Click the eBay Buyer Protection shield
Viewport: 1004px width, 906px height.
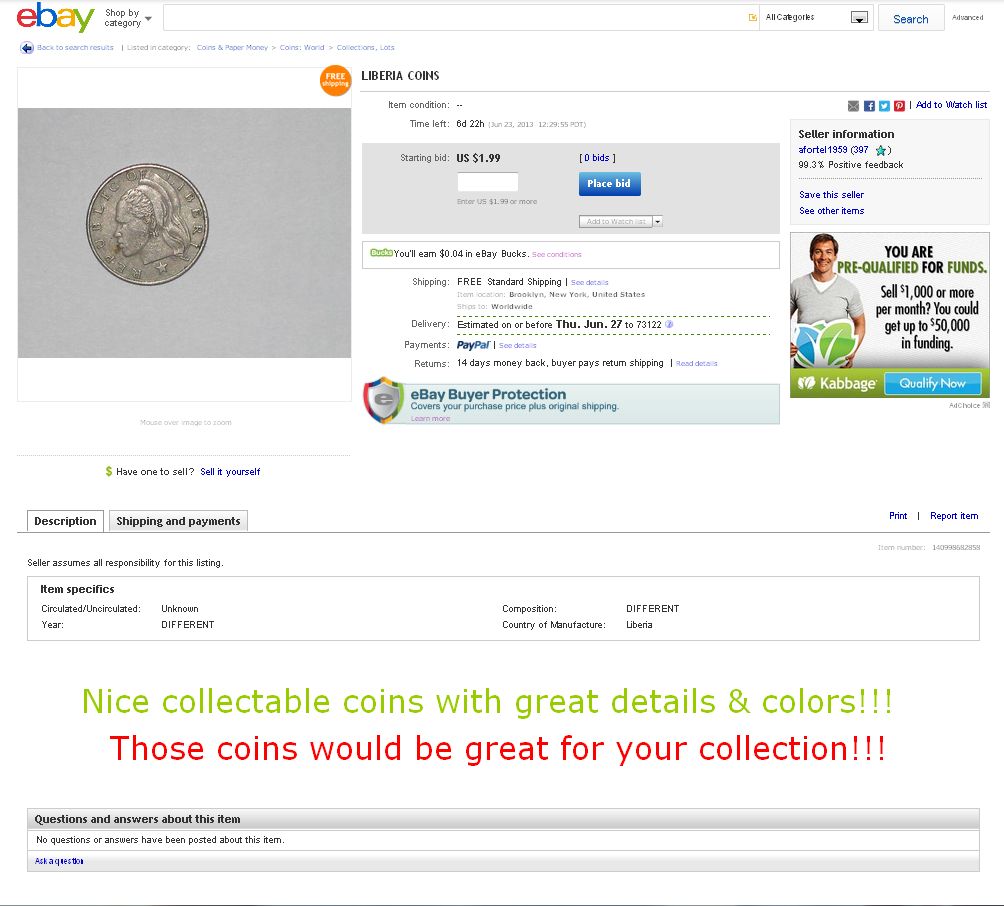tap(384, 400)
